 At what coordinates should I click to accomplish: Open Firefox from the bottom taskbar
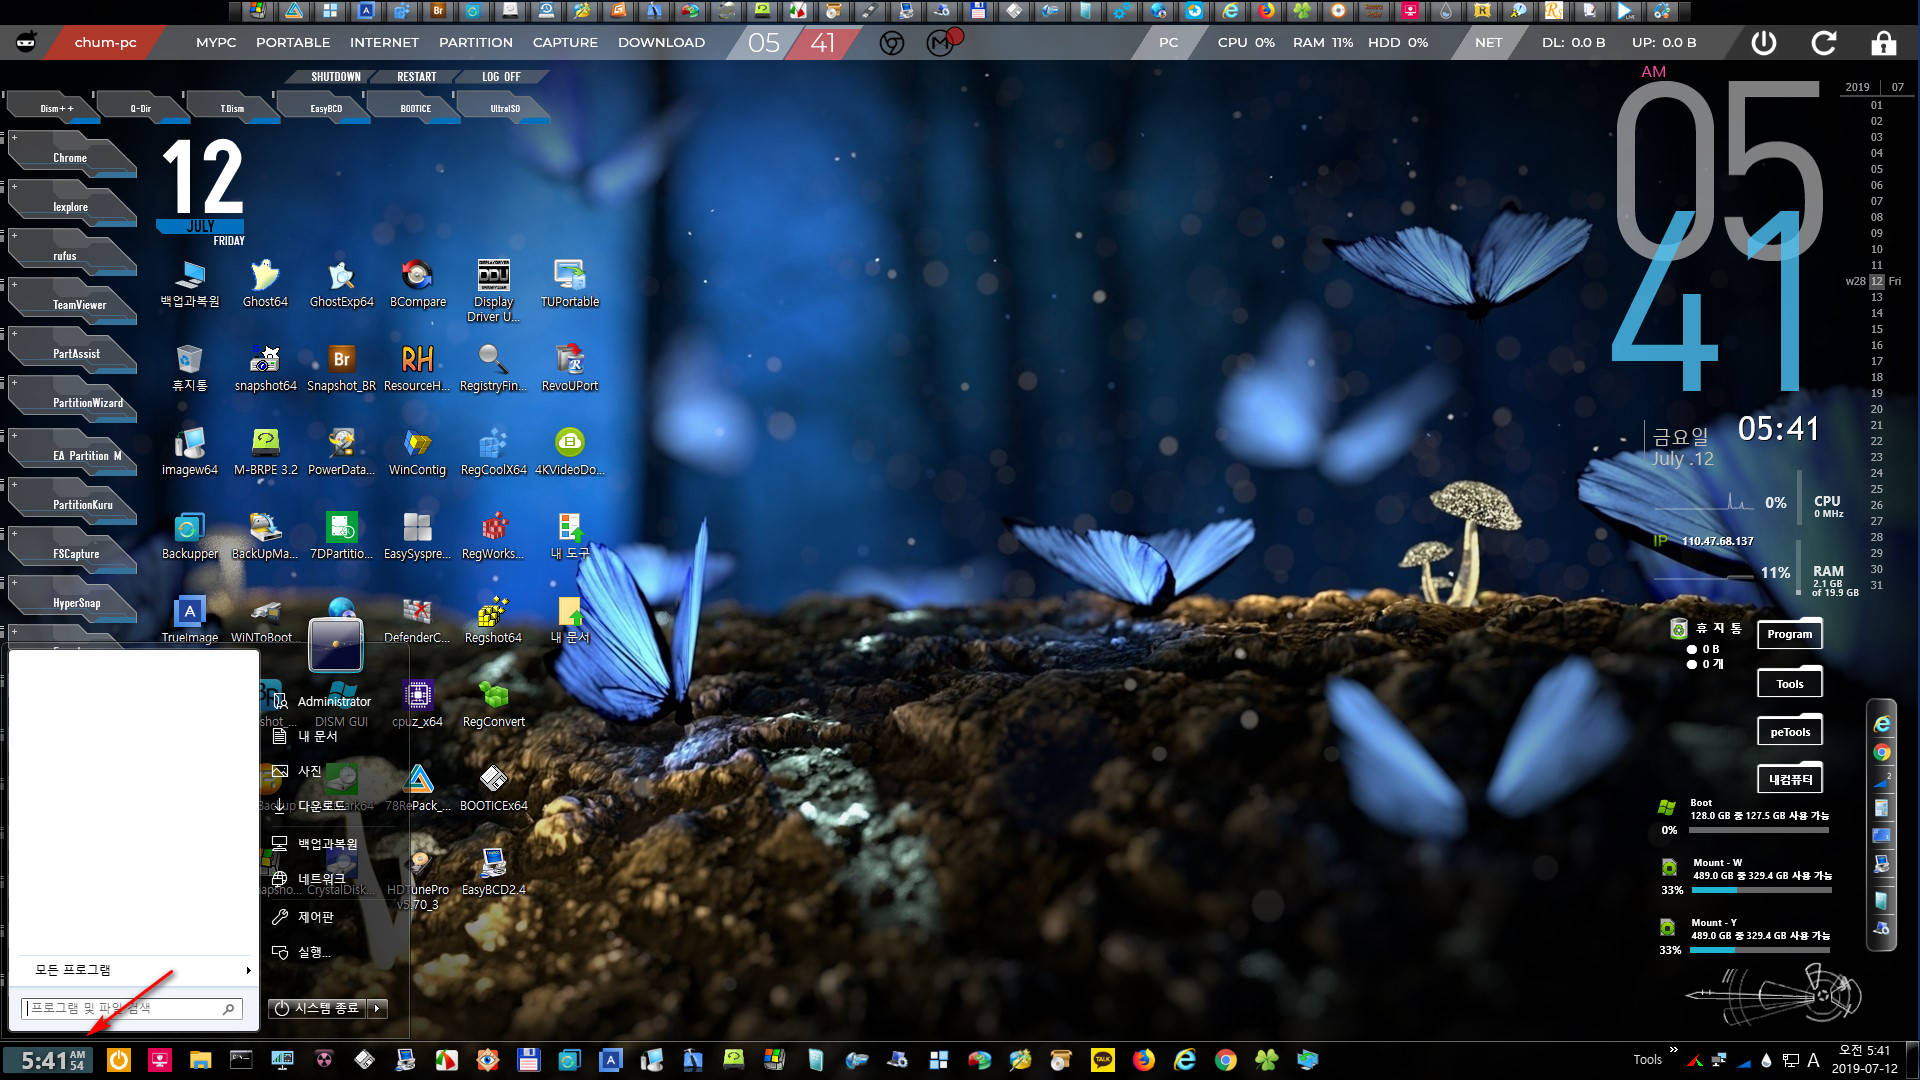click(1144, 1060)
